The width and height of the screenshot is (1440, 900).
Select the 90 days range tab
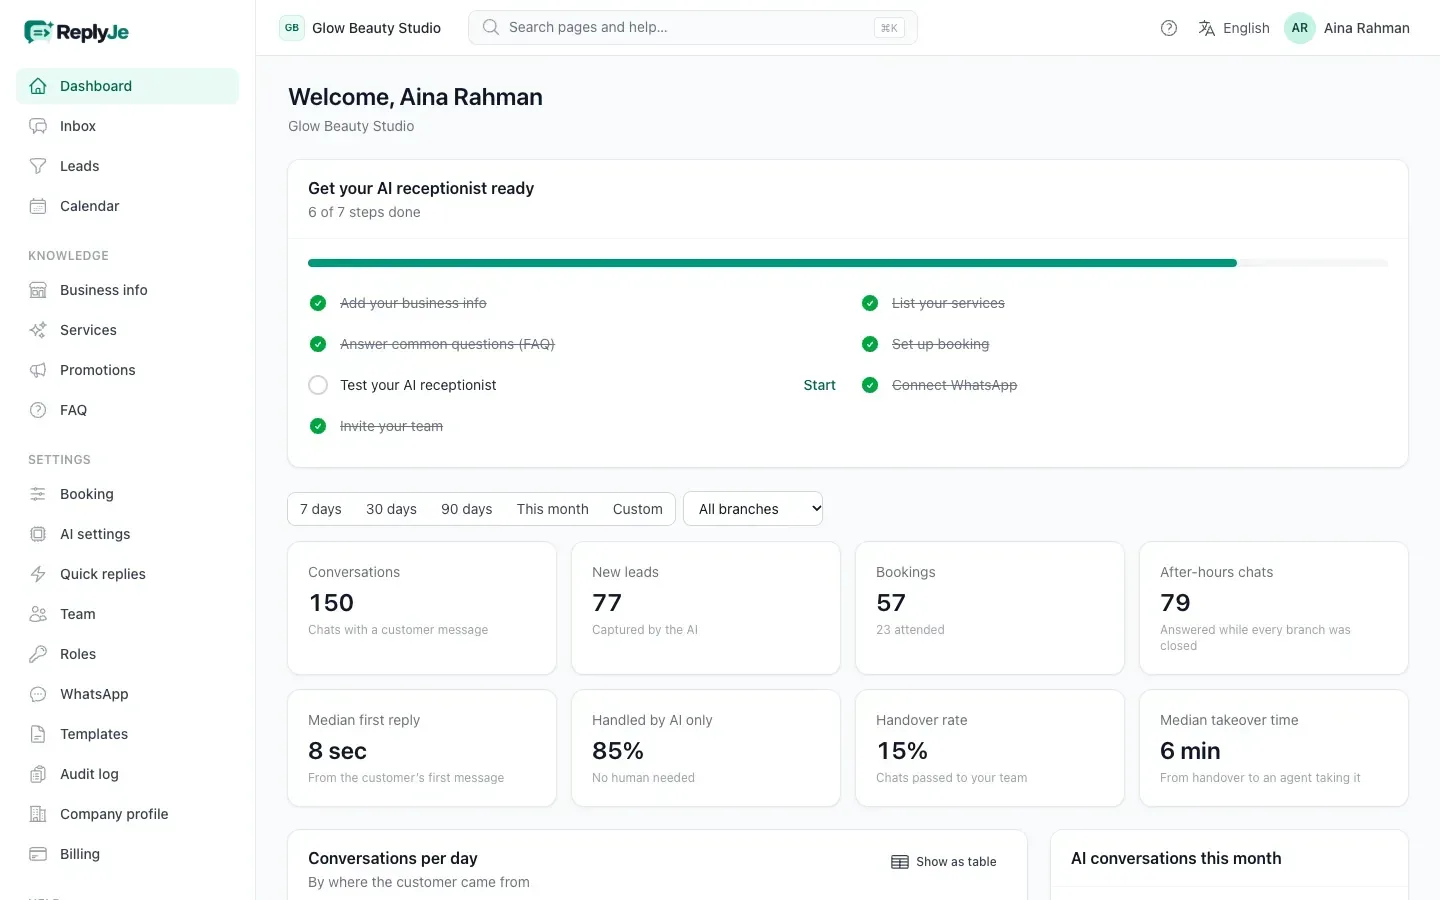pos(467,509)
